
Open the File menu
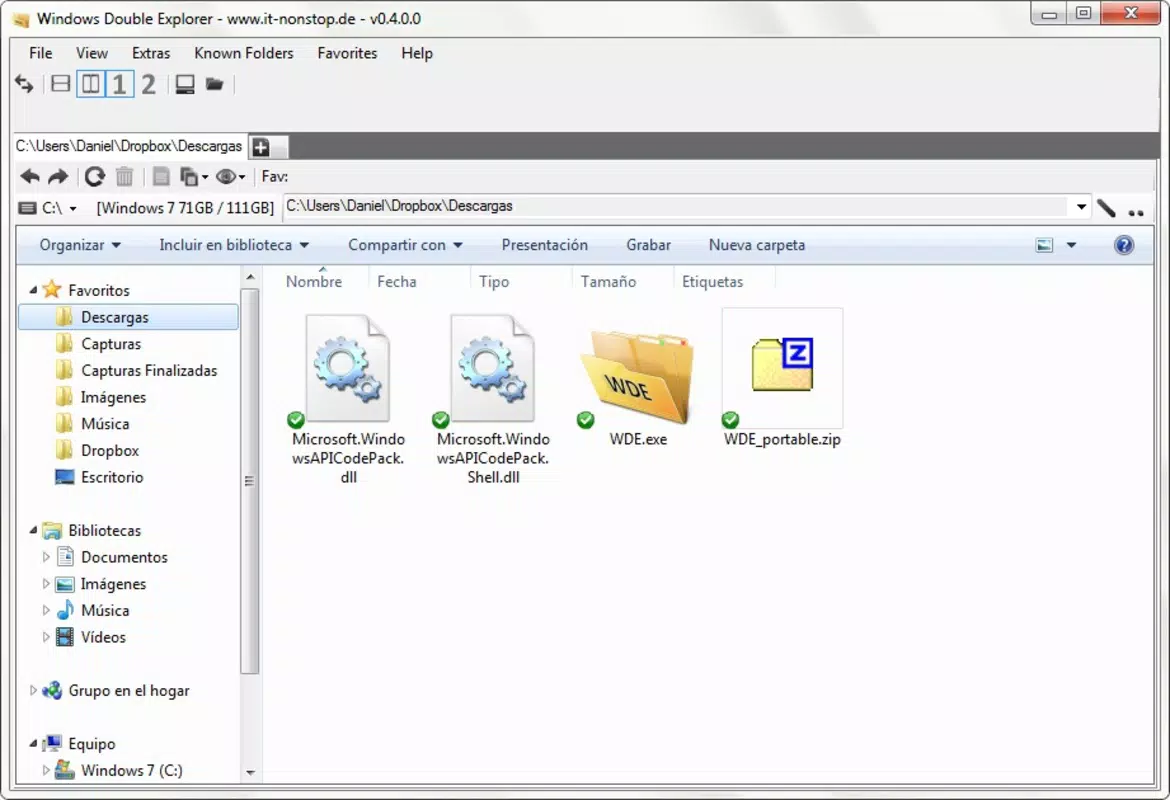pyautogui.click(x=40, y=53)
